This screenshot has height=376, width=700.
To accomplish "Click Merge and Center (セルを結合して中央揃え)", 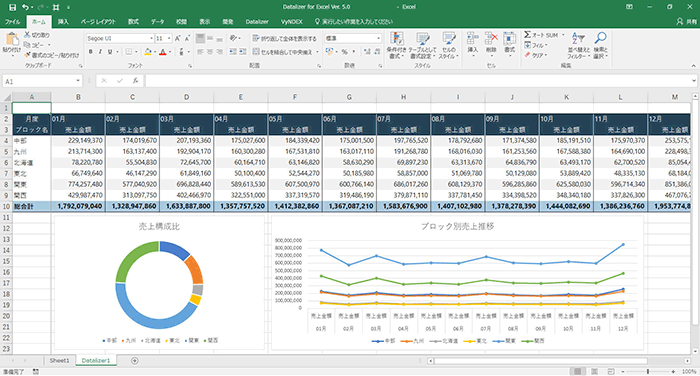I will coord(283,52).
